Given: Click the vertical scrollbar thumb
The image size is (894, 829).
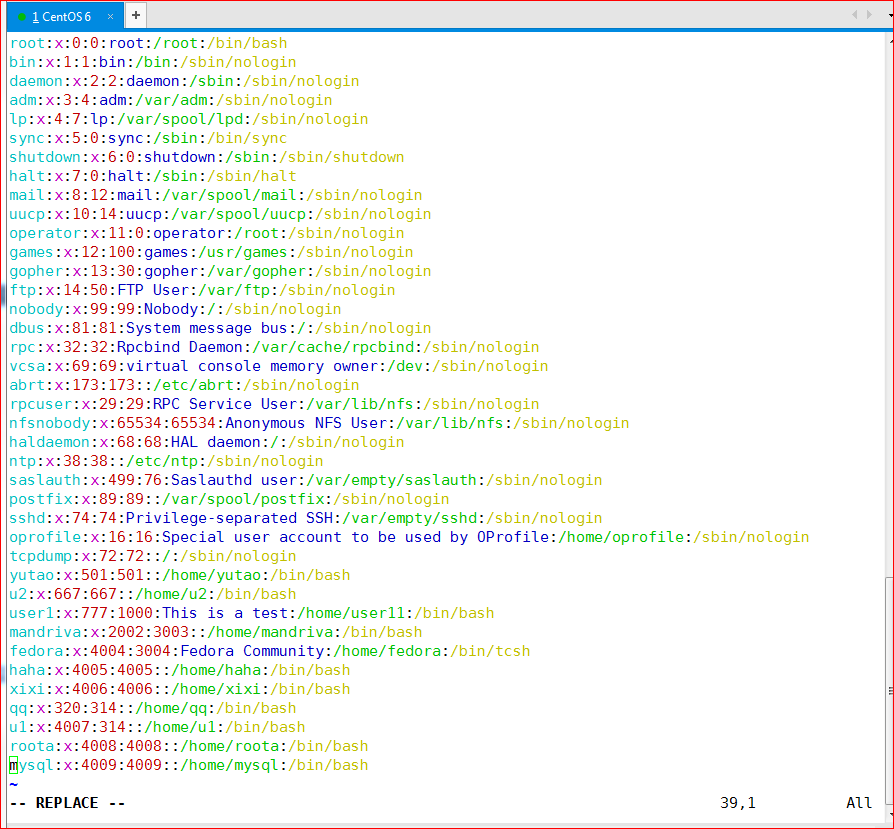Looking at the screenshot, I should click(x=889, y=690).
